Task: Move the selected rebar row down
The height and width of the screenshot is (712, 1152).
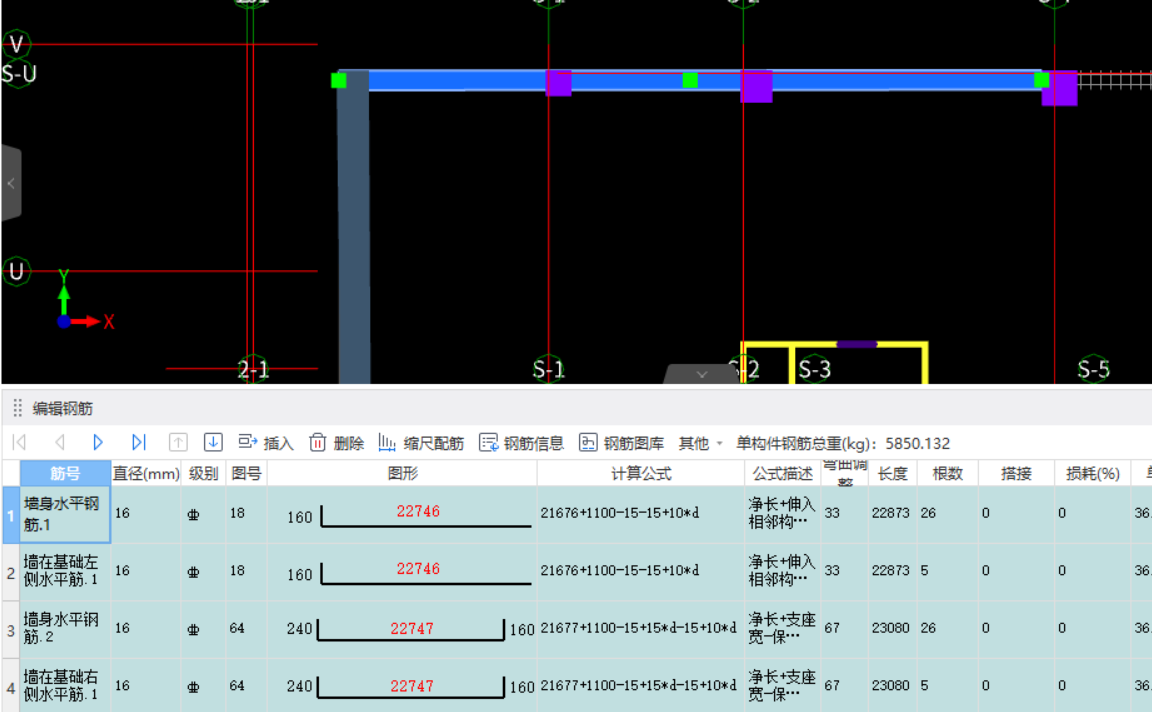Action: 213,442
